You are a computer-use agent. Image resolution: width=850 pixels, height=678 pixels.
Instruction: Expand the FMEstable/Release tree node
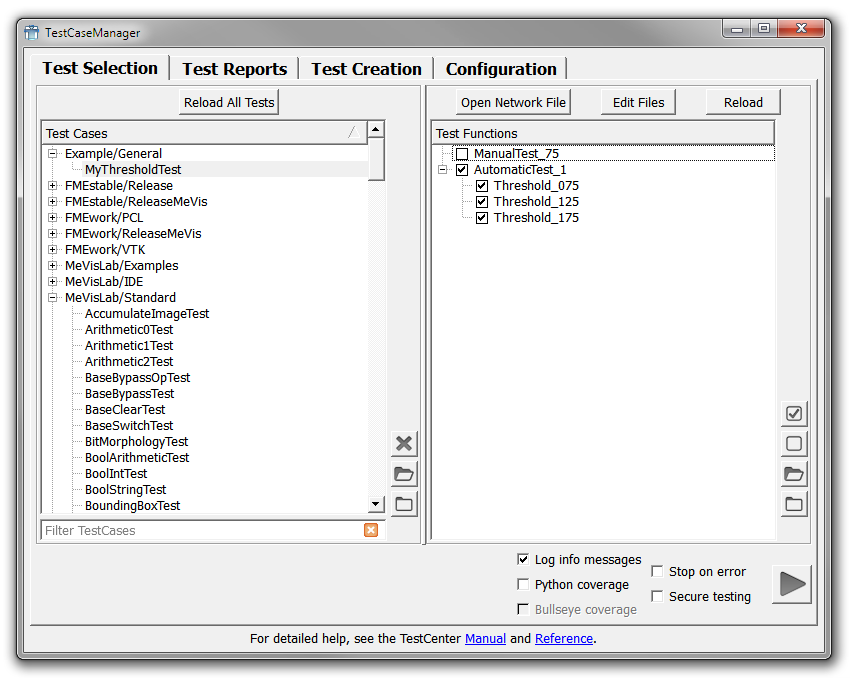pyautogui.click(x=53, y=186)
